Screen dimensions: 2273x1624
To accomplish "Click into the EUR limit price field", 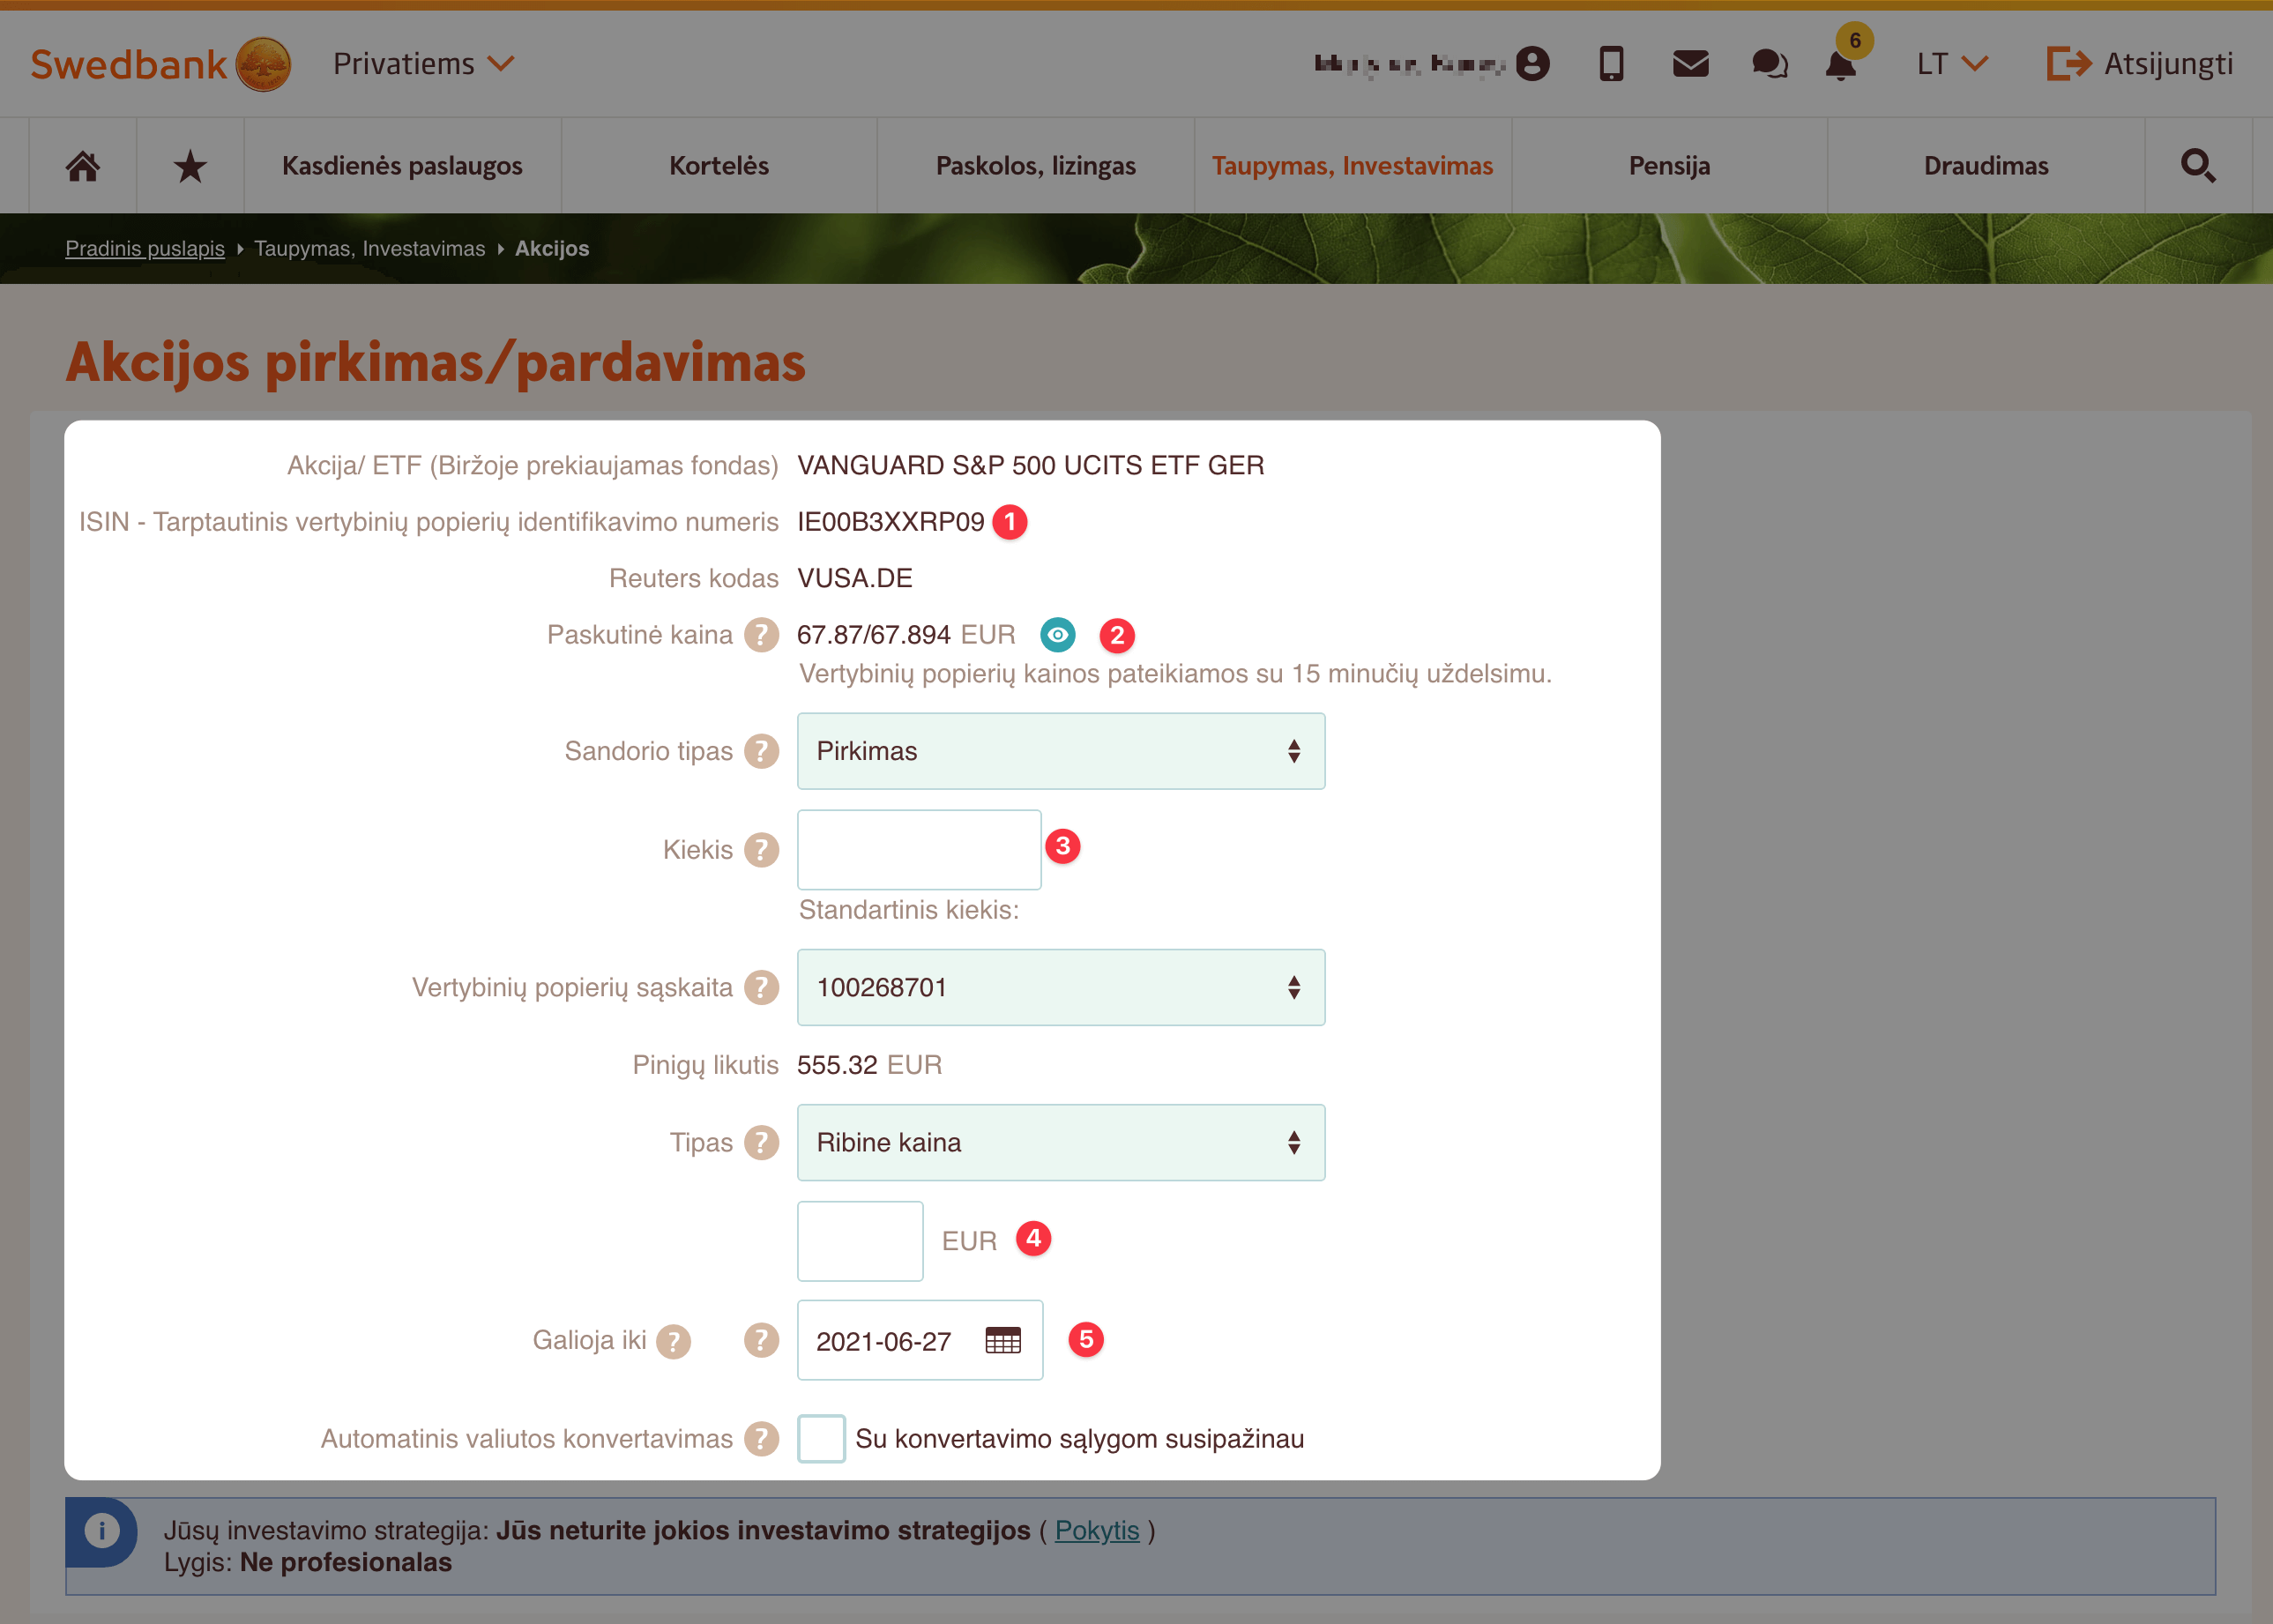I will click(860, 1241).
